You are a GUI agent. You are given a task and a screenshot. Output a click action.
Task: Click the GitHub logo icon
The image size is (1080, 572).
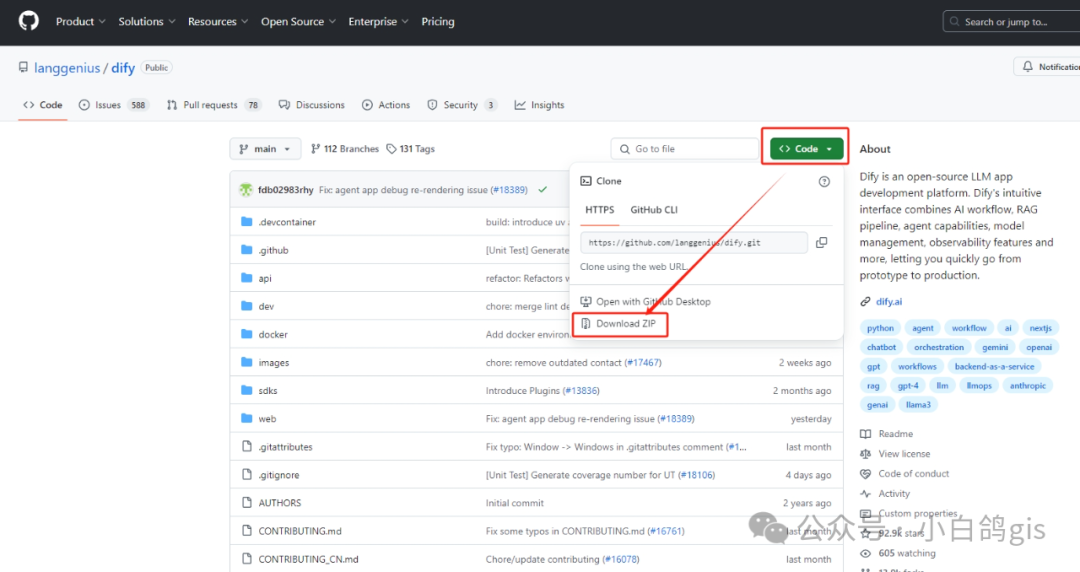(x=29, y=21)
